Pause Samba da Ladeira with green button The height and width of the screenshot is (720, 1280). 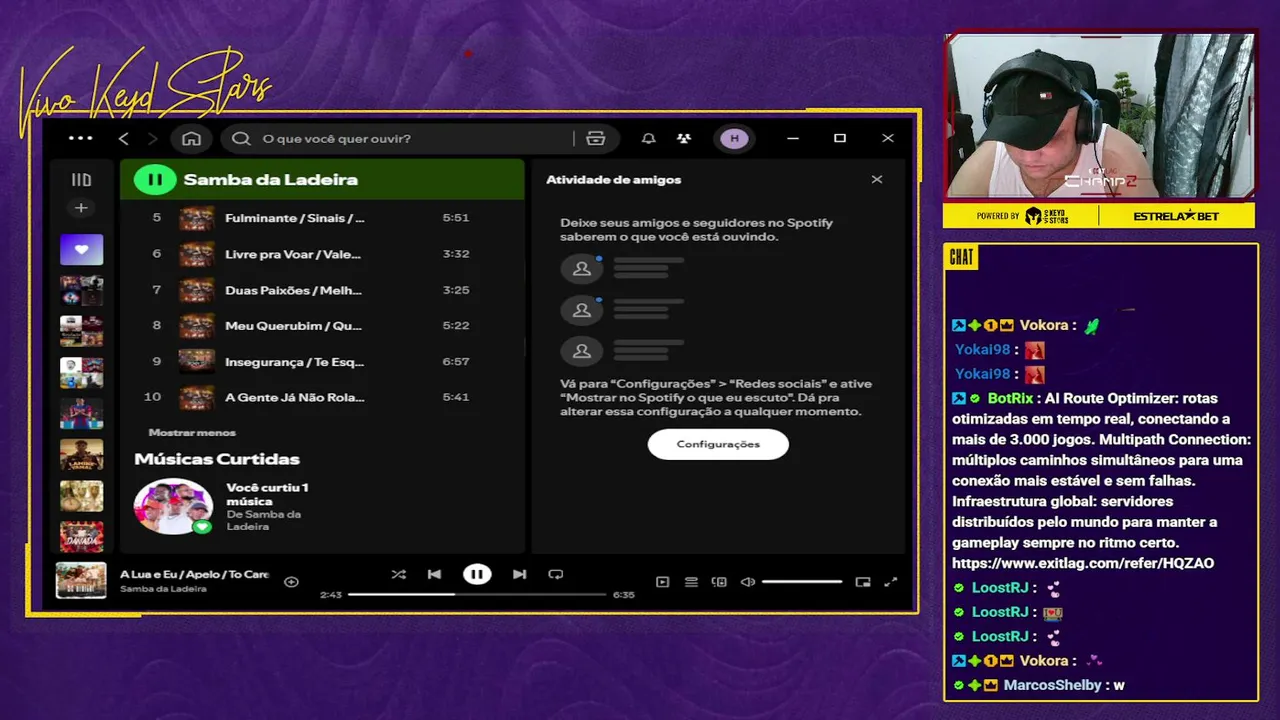(155, 180)
